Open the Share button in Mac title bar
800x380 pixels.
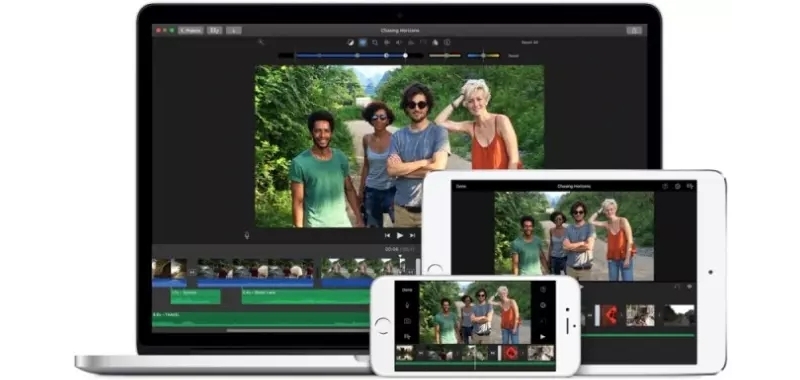[x=634, y=31]
